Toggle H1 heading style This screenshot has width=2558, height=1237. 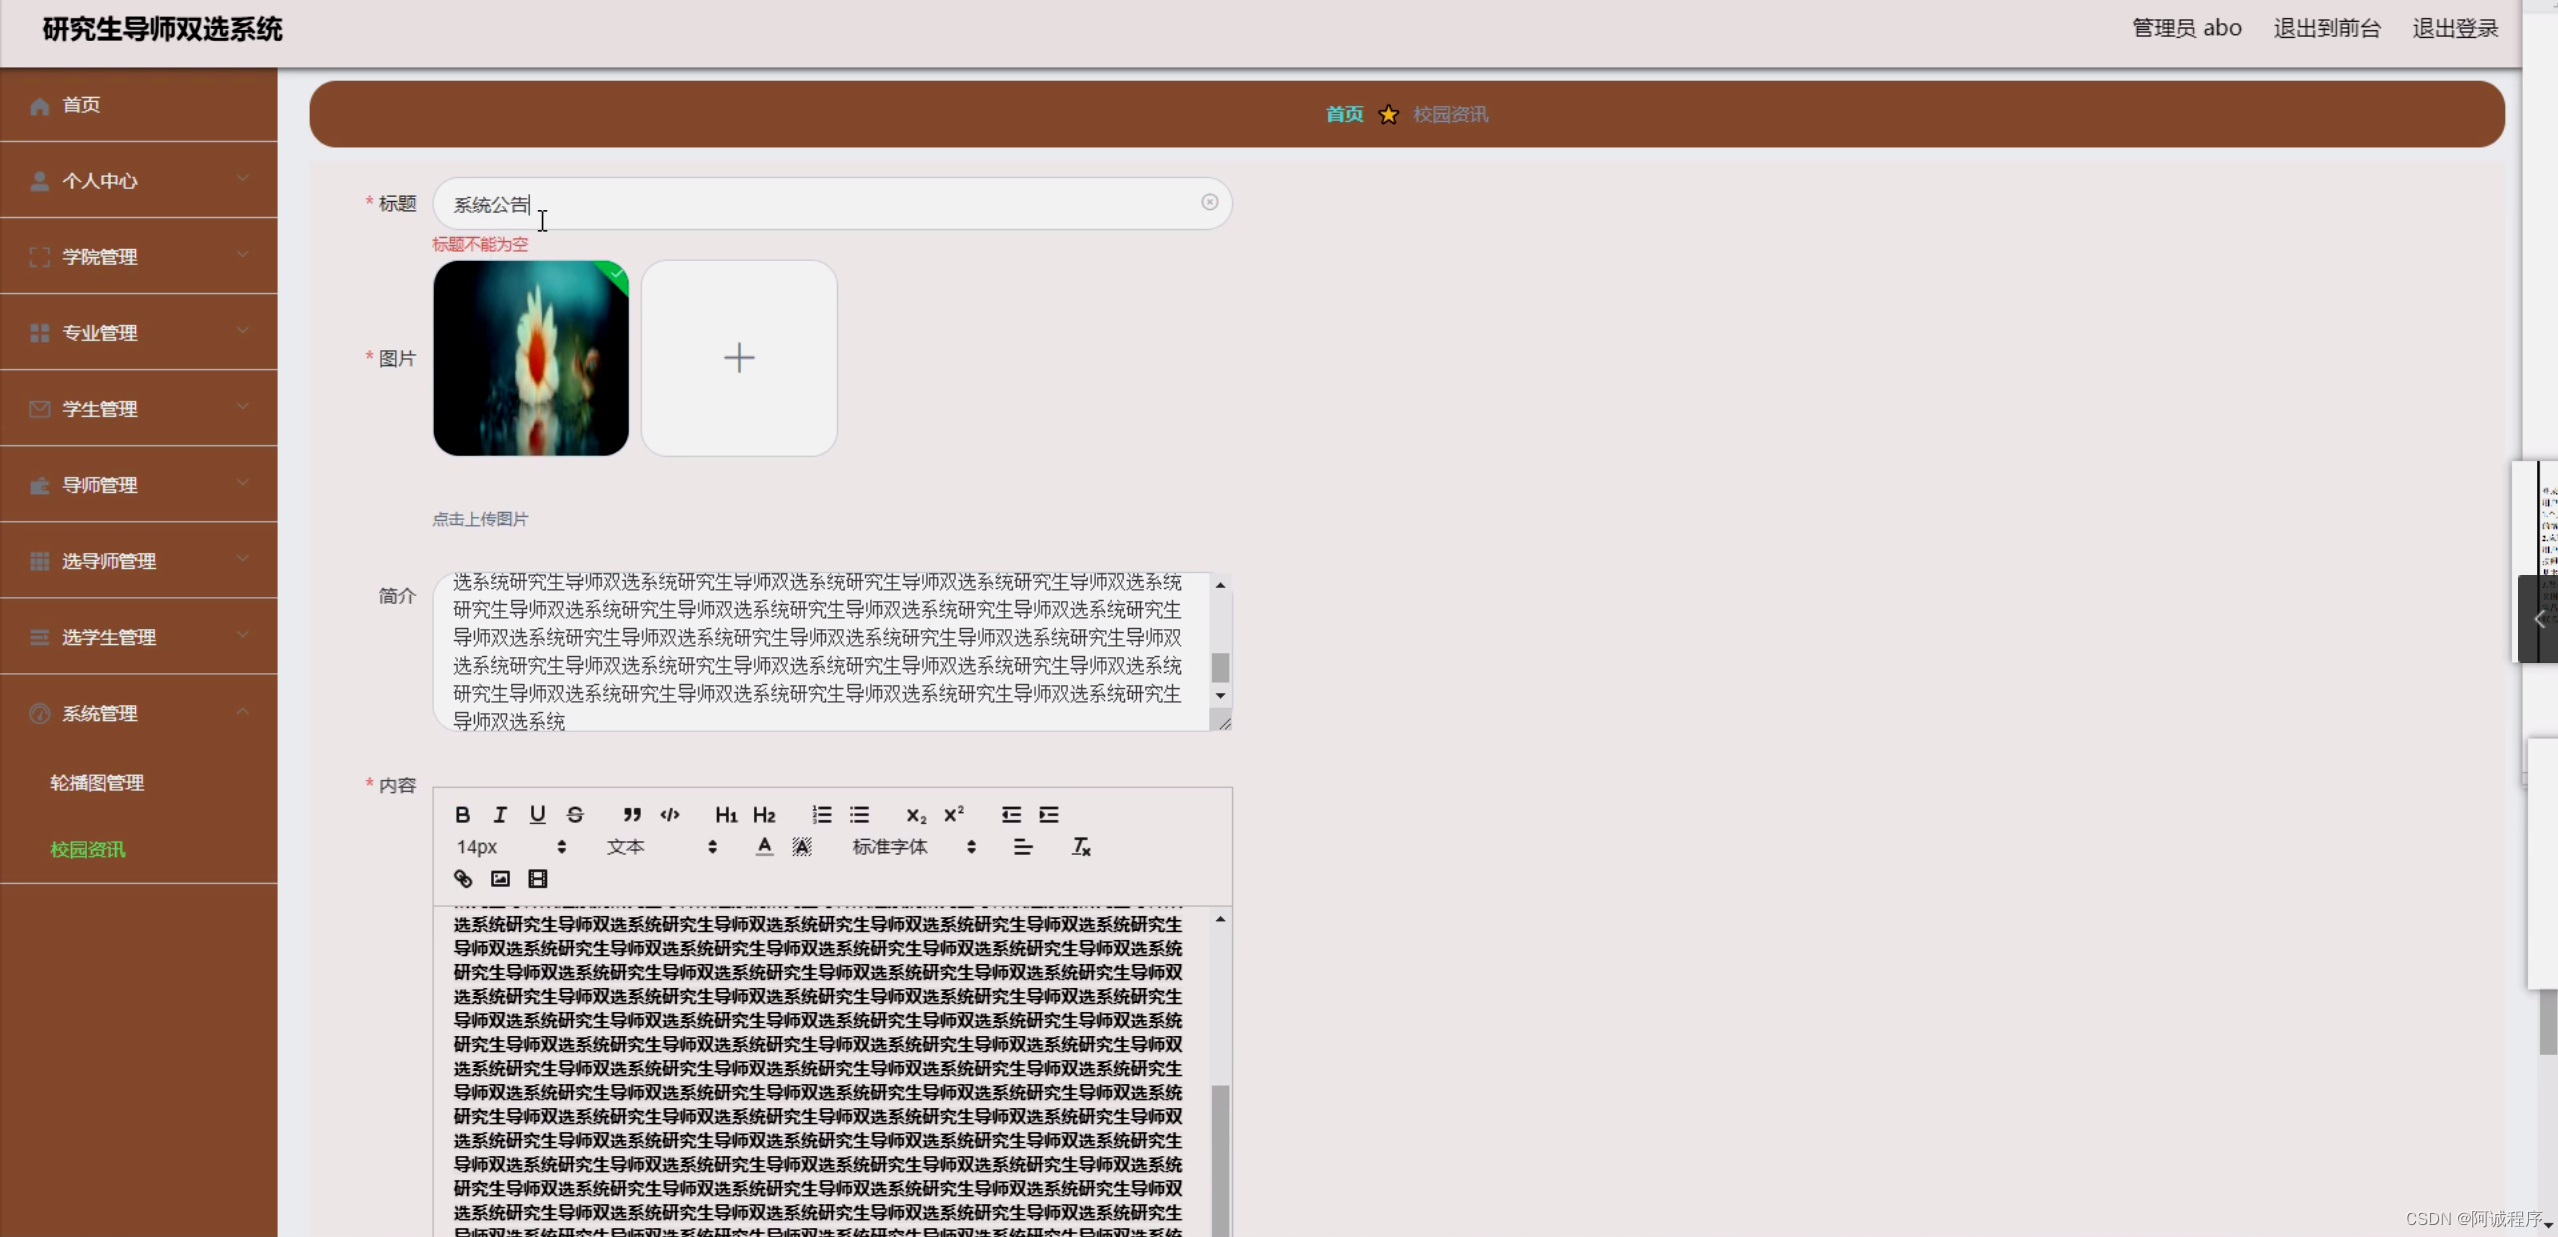(x=726, y=815)
